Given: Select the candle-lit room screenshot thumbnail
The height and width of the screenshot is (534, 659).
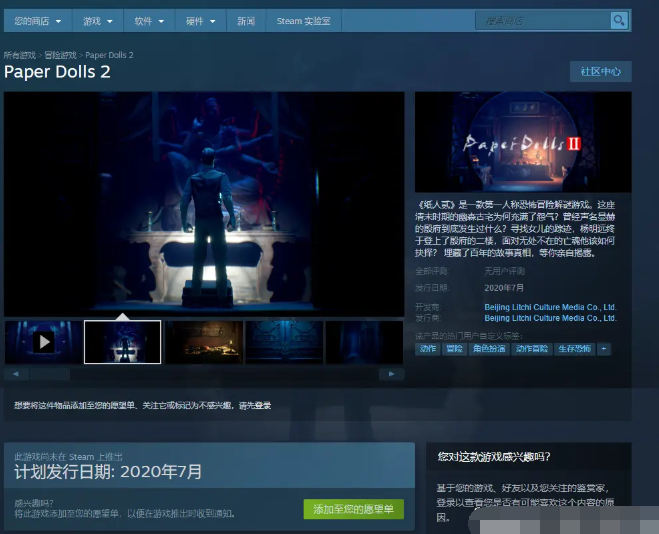Looking at the screenshot, I should (x=204, y=342).
